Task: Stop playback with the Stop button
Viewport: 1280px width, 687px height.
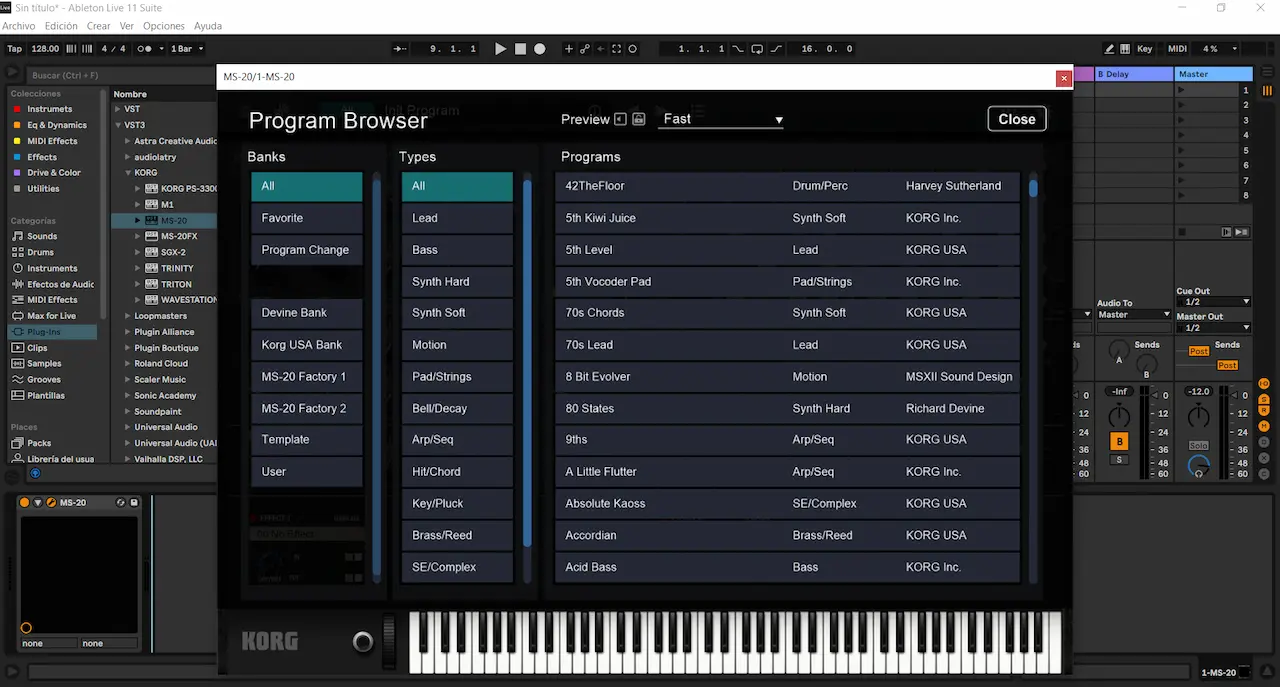Action: pos(520,48)
